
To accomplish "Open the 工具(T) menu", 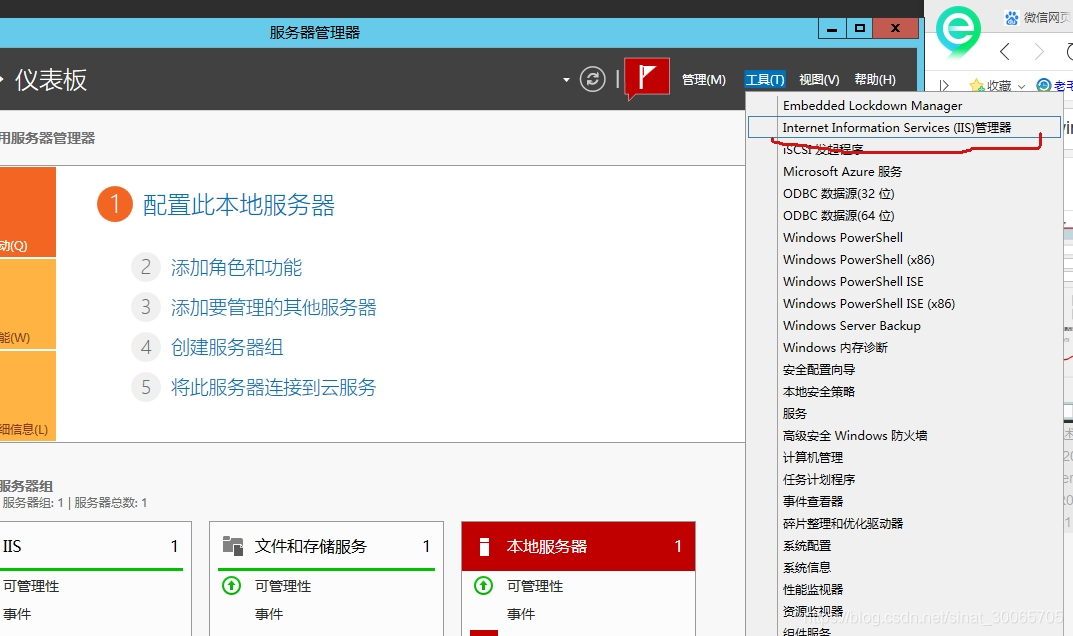I will click(764, 79).
